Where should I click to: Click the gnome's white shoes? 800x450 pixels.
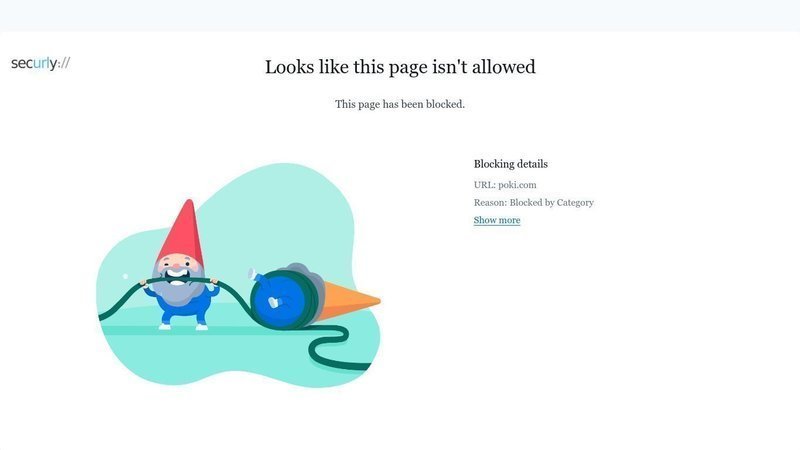[x=183, y=326]
